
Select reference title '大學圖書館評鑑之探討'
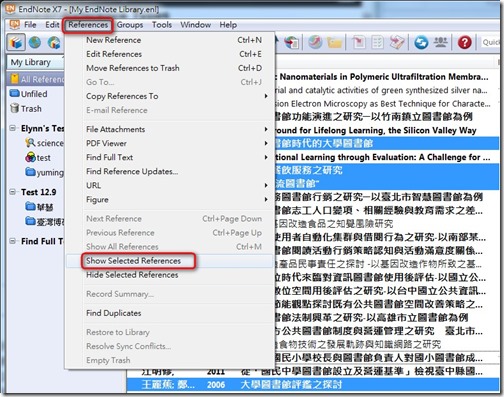tap(291, 385)
